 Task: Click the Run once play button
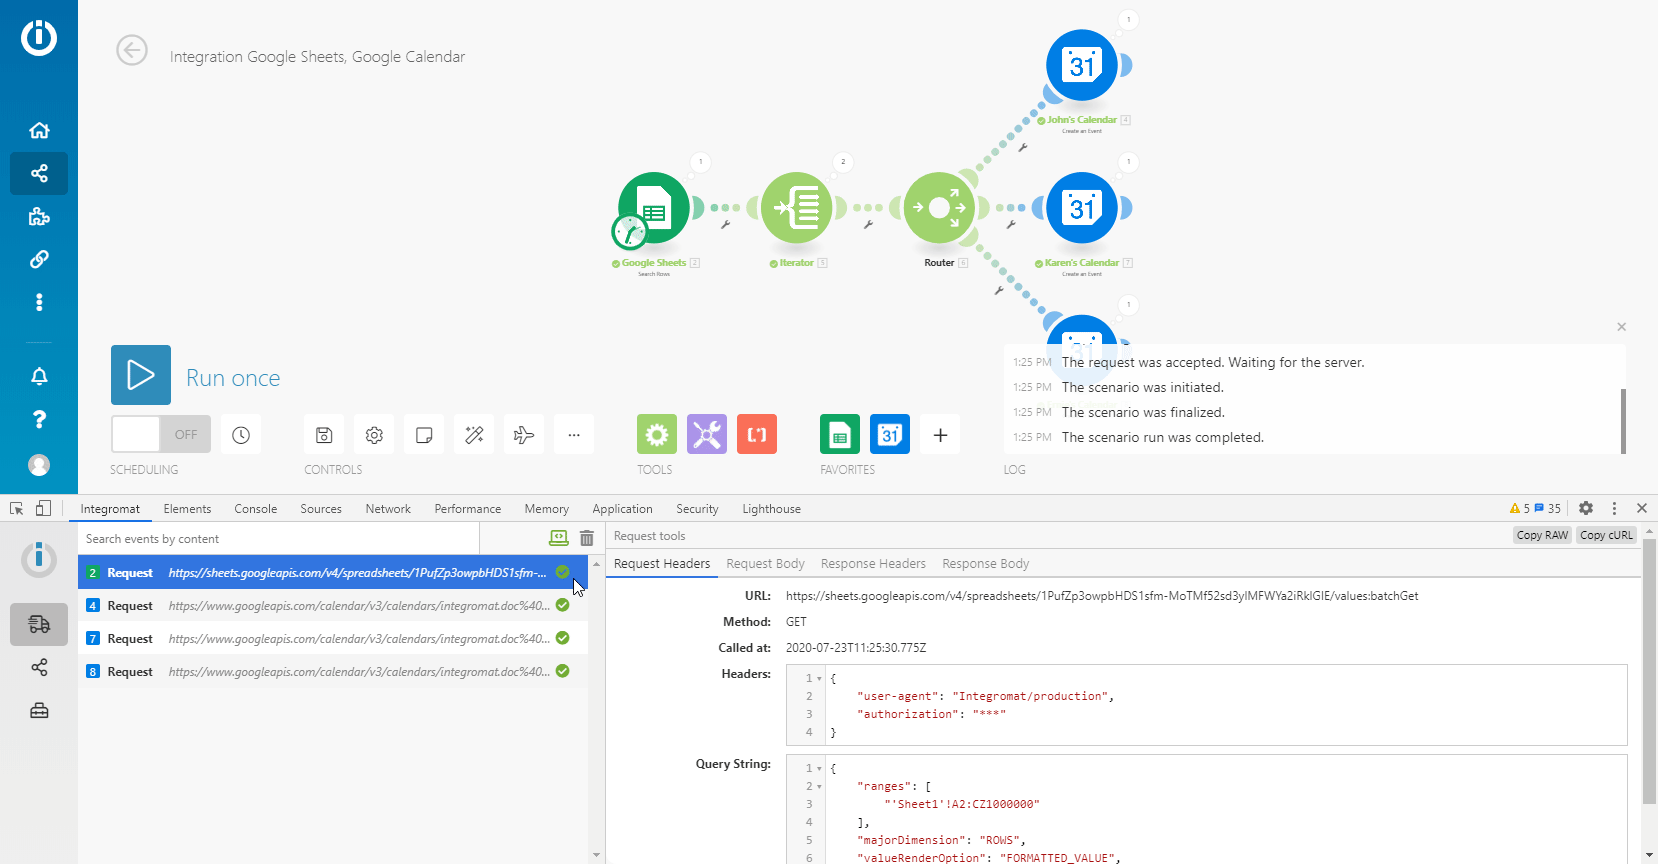click(x=141, y=375)
